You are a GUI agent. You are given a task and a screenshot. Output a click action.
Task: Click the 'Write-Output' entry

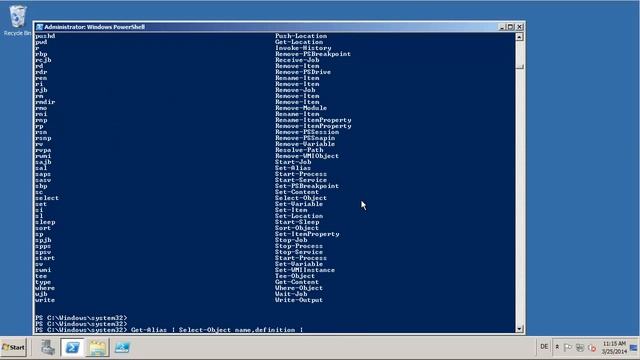(299, 300)
